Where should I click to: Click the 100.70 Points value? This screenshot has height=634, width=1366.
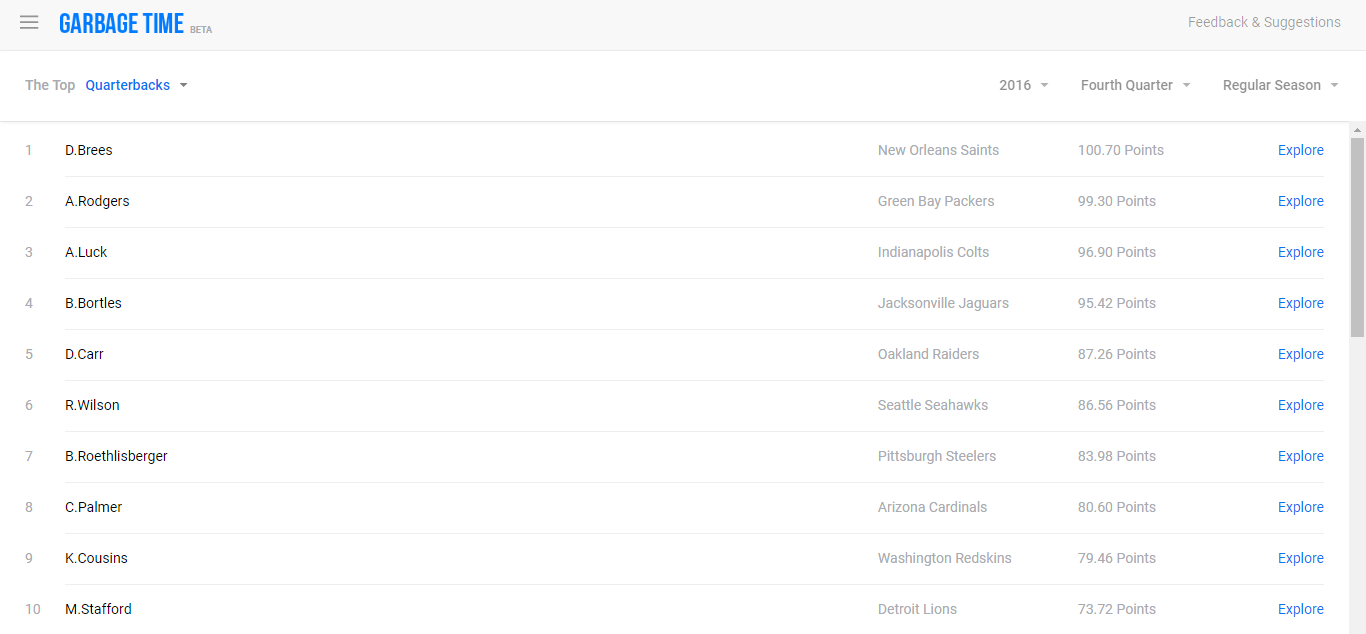point(1121,150)
